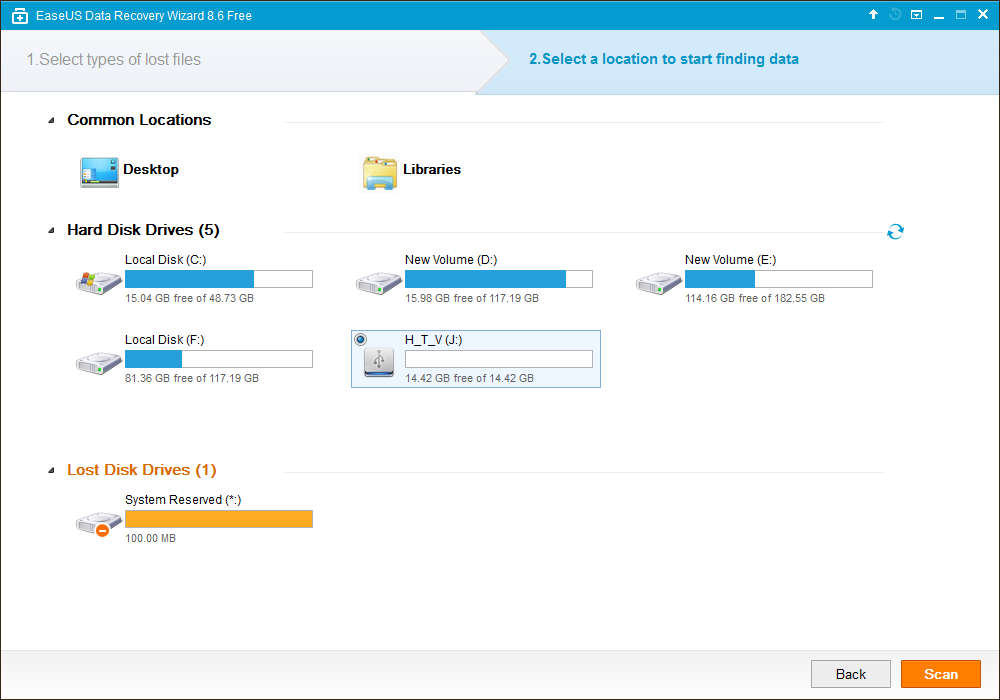Collapse the Lost Disk Drives section
The image size is (1000, 700).
(x=51, y=470)
